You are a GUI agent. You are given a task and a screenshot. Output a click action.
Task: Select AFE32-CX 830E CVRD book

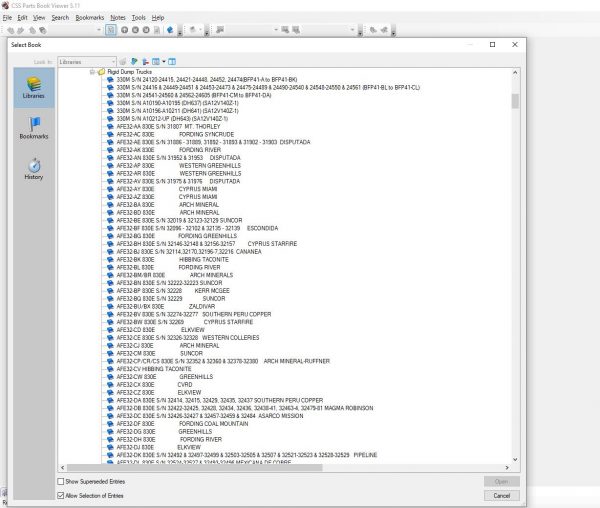pos(154,384)
